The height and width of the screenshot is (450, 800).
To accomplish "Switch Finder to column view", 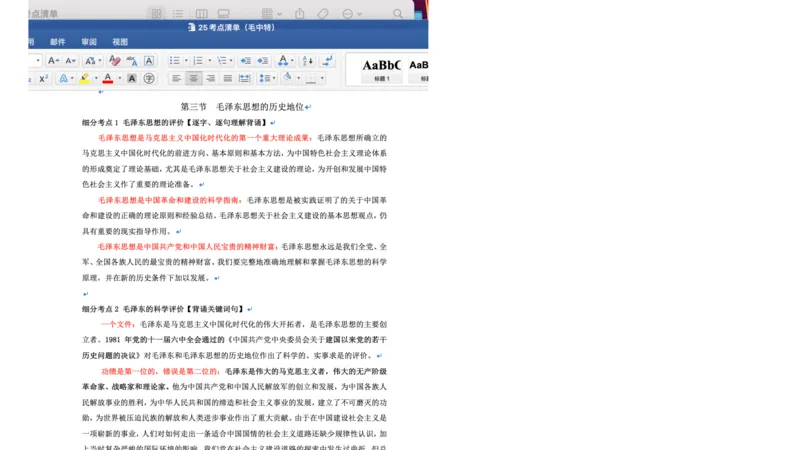I will tap(202, 14).
